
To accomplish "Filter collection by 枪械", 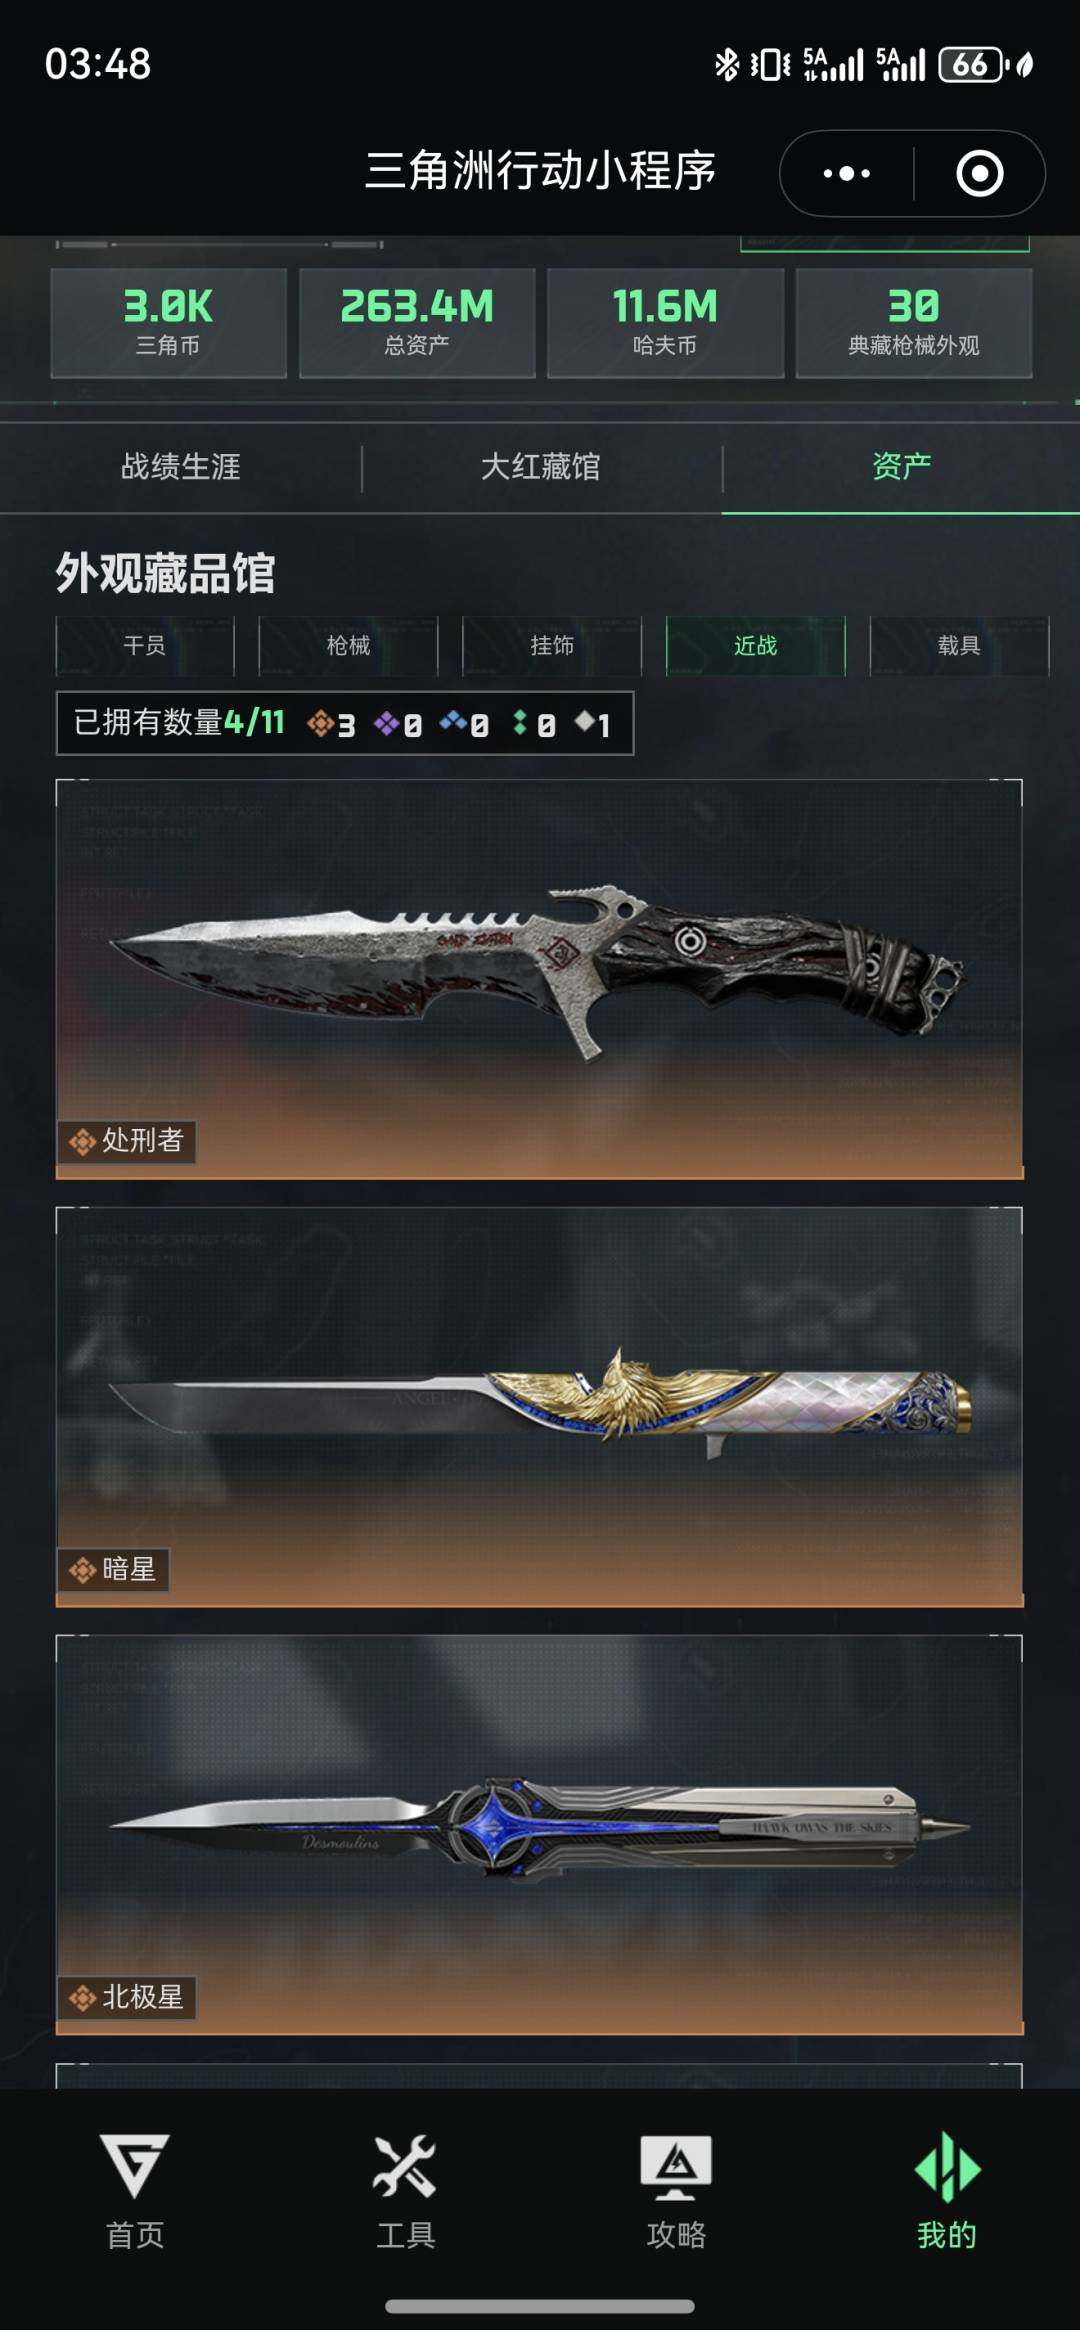I will pos(348,646).
